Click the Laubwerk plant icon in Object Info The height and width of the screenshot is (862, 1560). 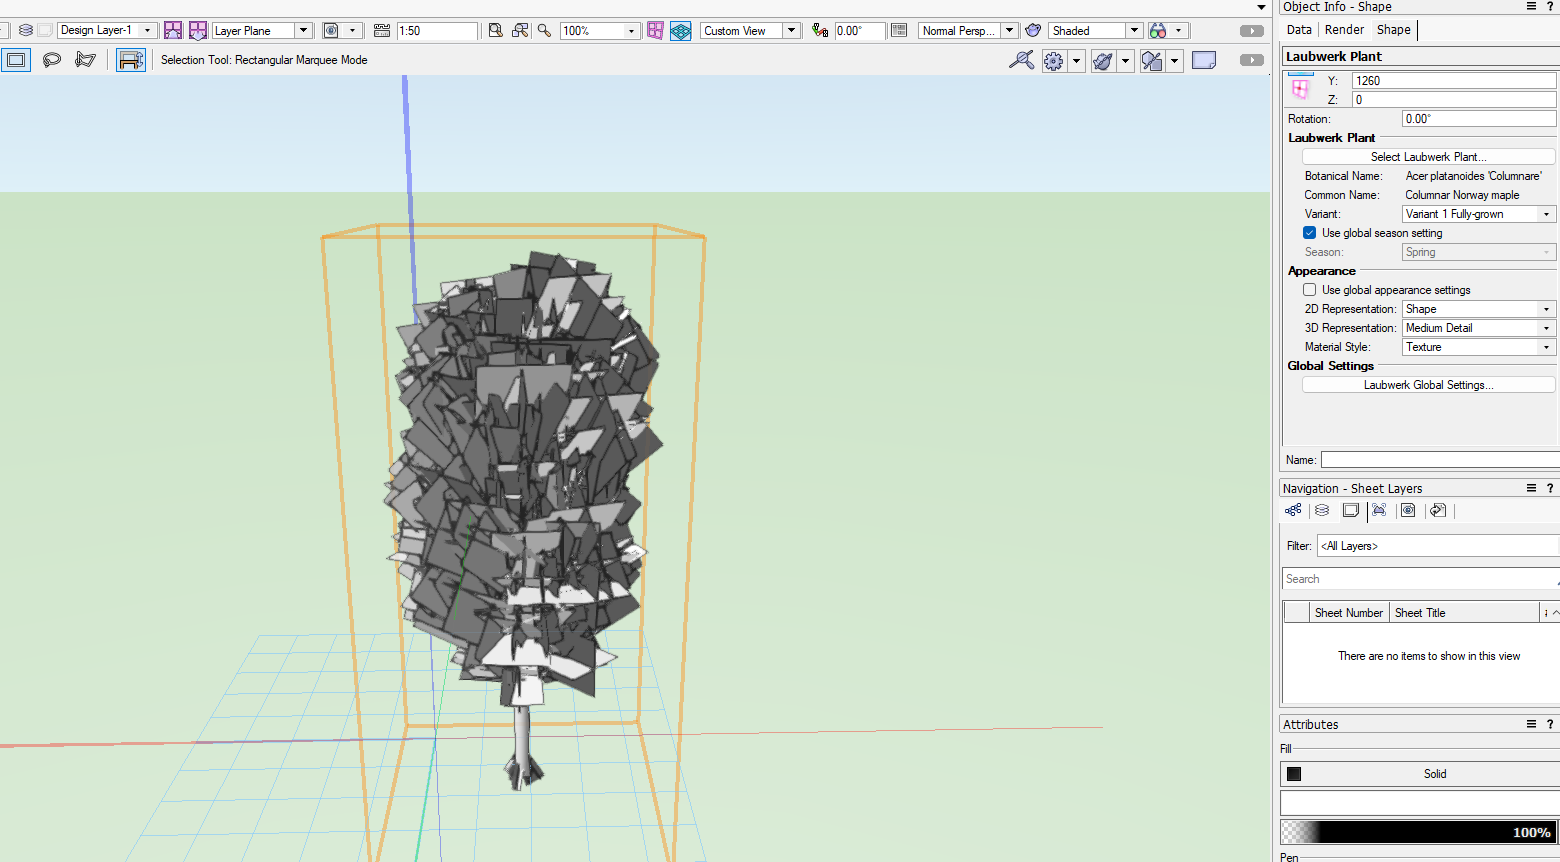pyautogui.click(x=1300, y=89)
